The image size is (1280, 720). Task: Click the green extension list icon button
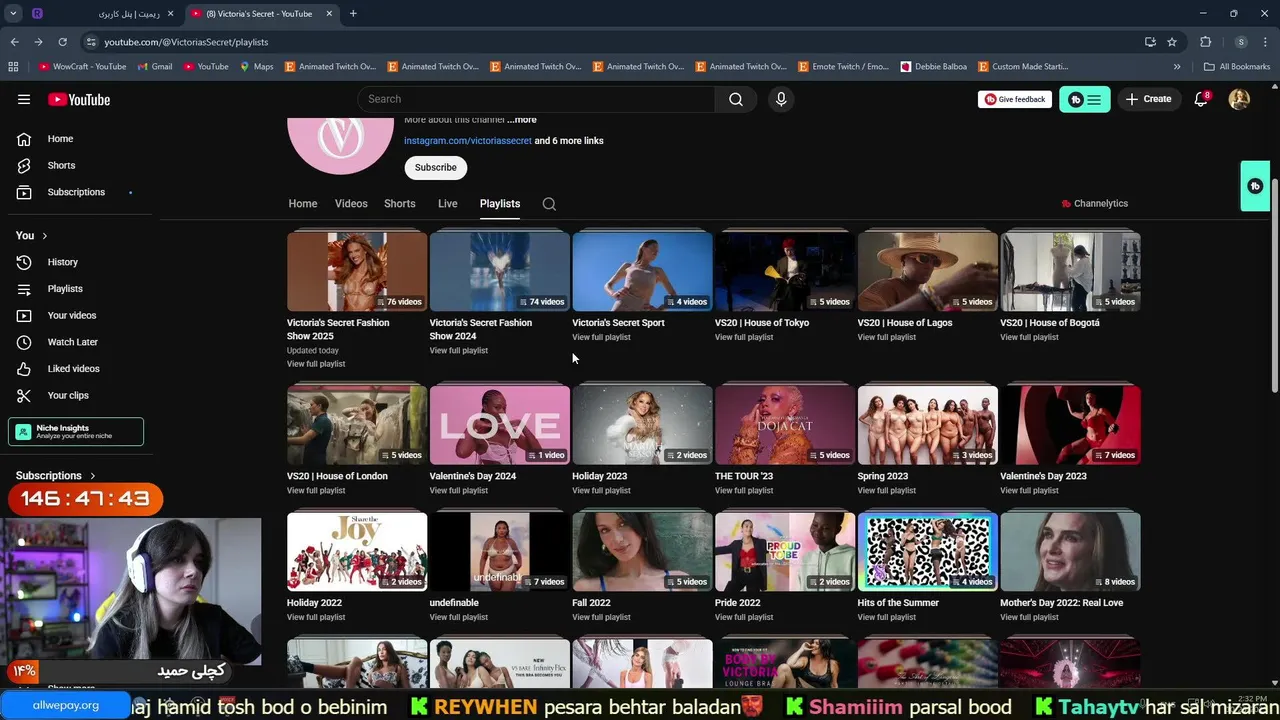click(1084, 99)
